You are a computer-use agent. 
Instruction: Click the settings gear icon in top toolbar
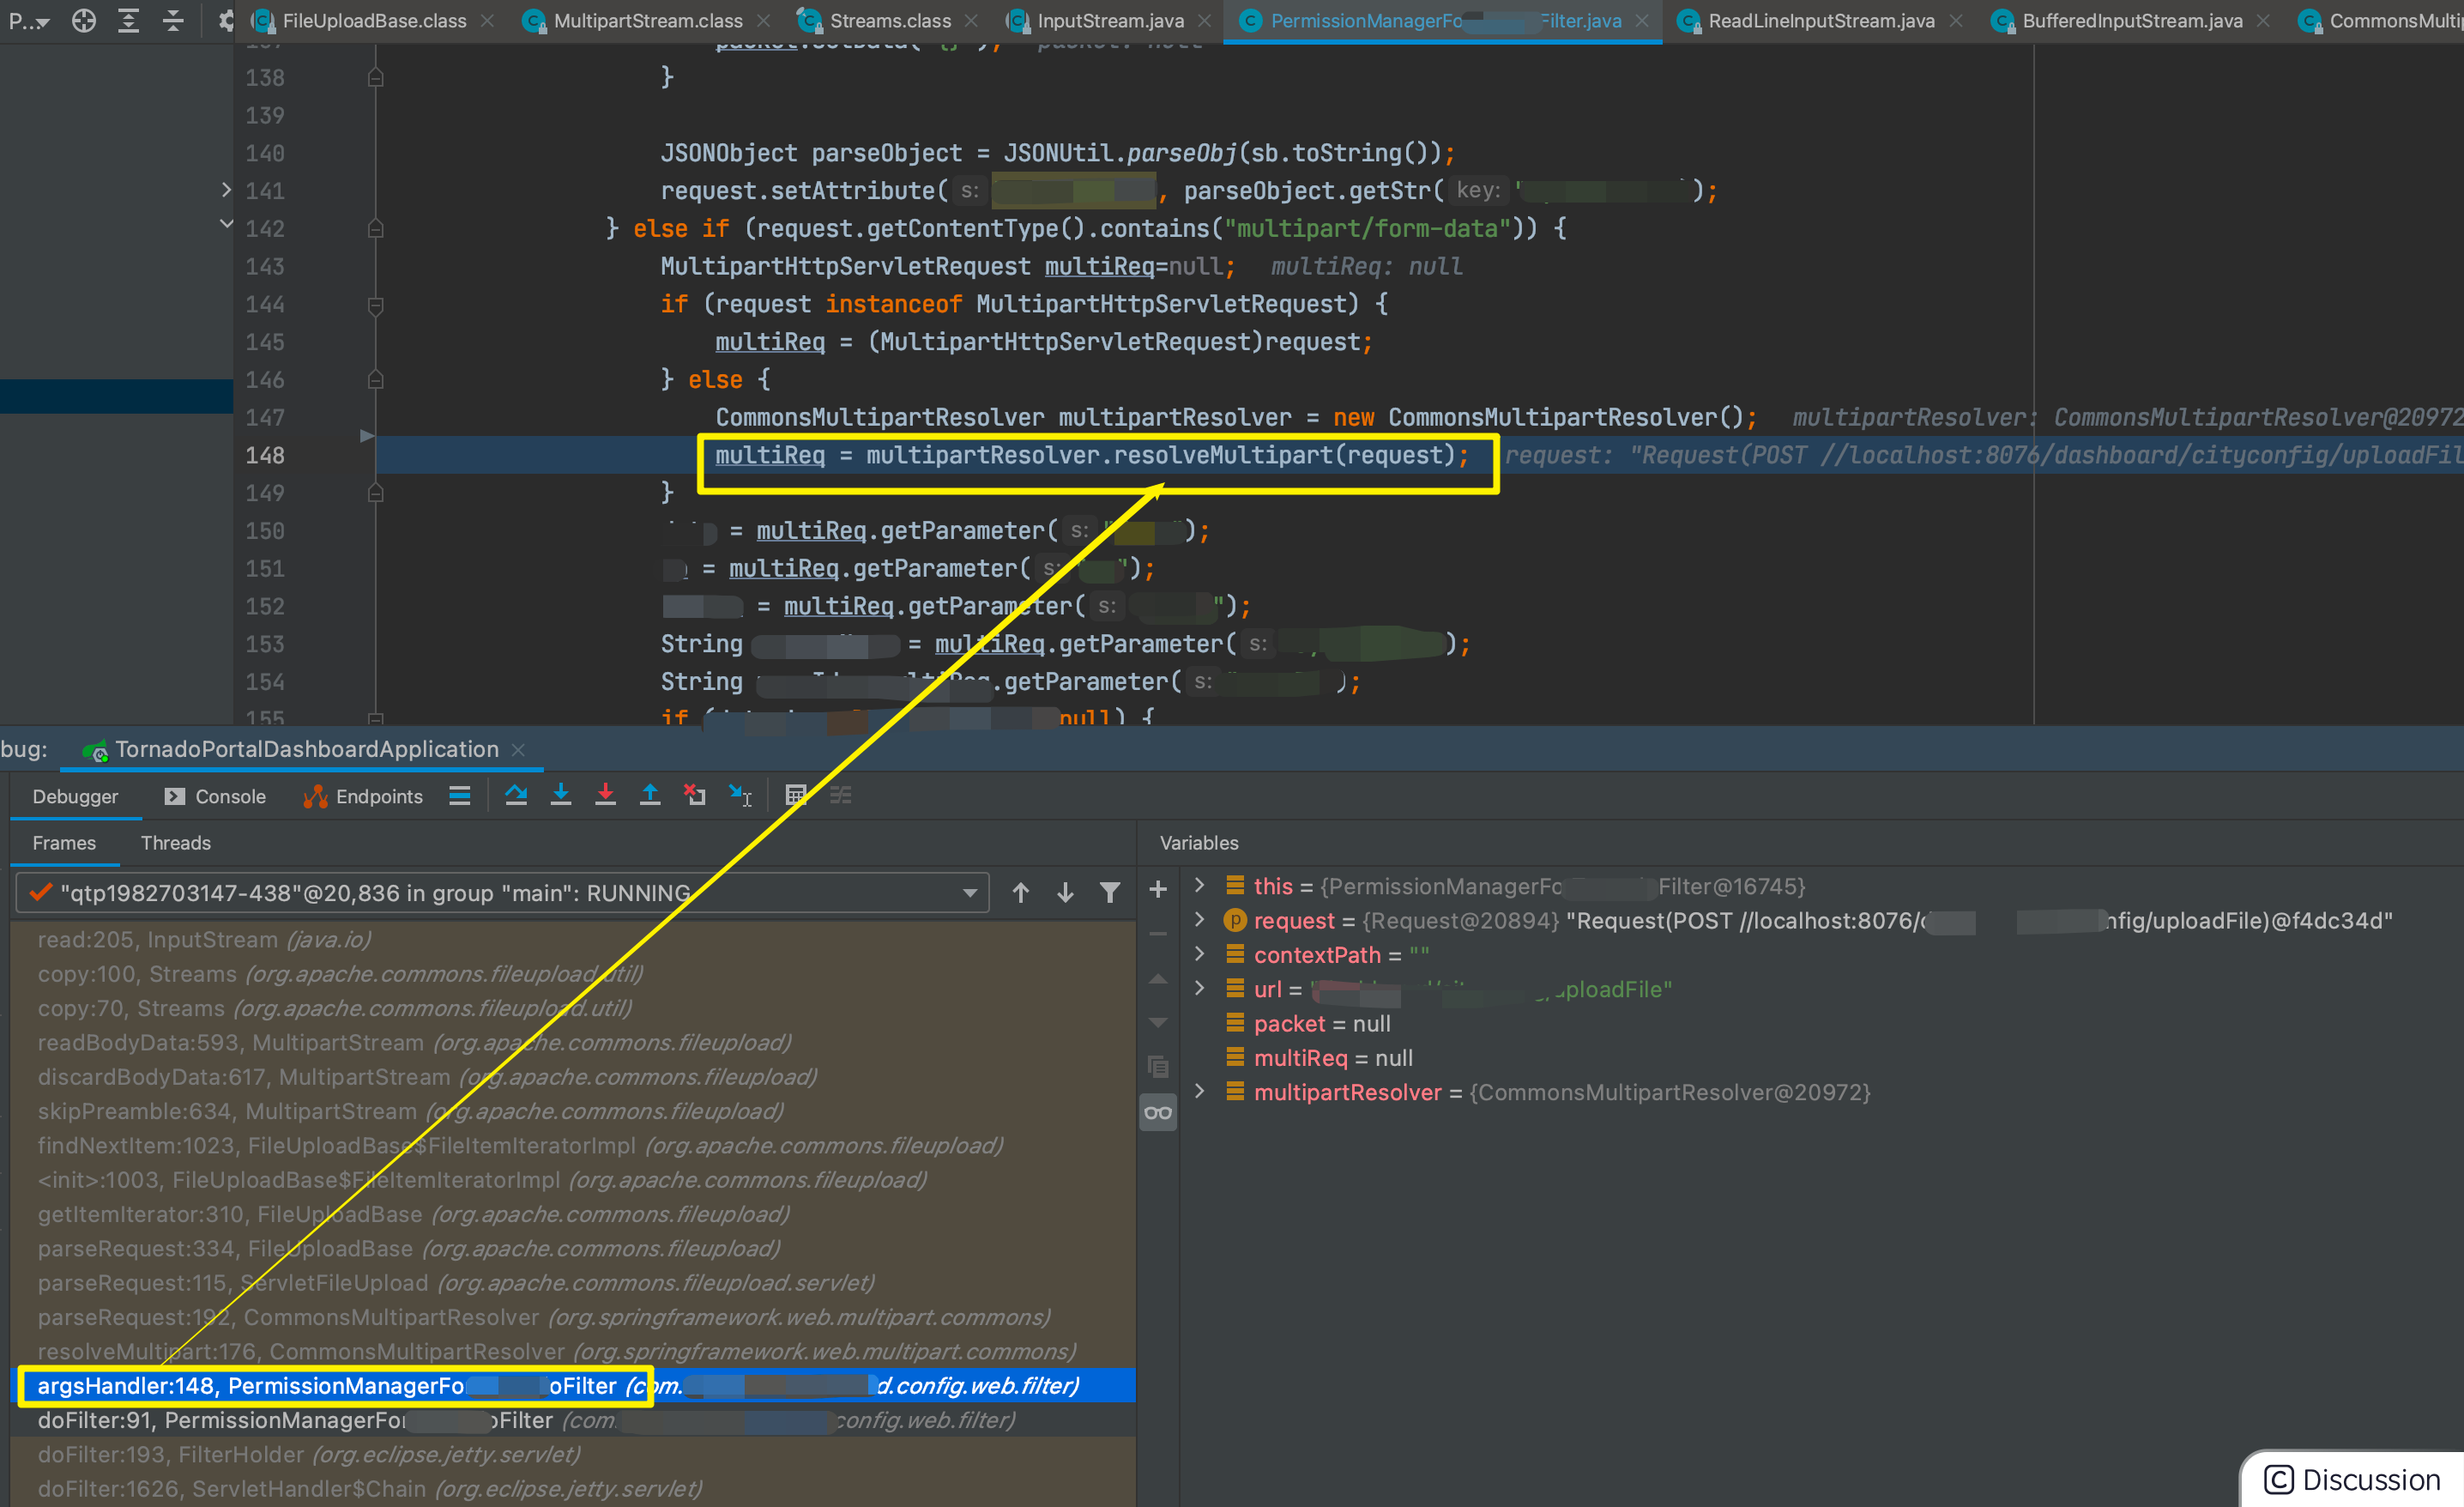[226, 20]
